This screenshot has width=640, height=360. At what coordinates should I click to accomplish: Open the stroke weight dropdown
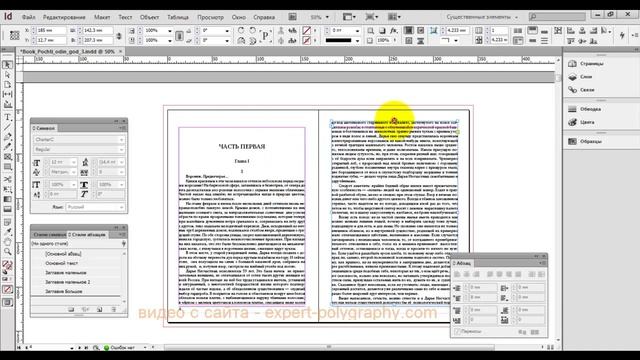357,31
